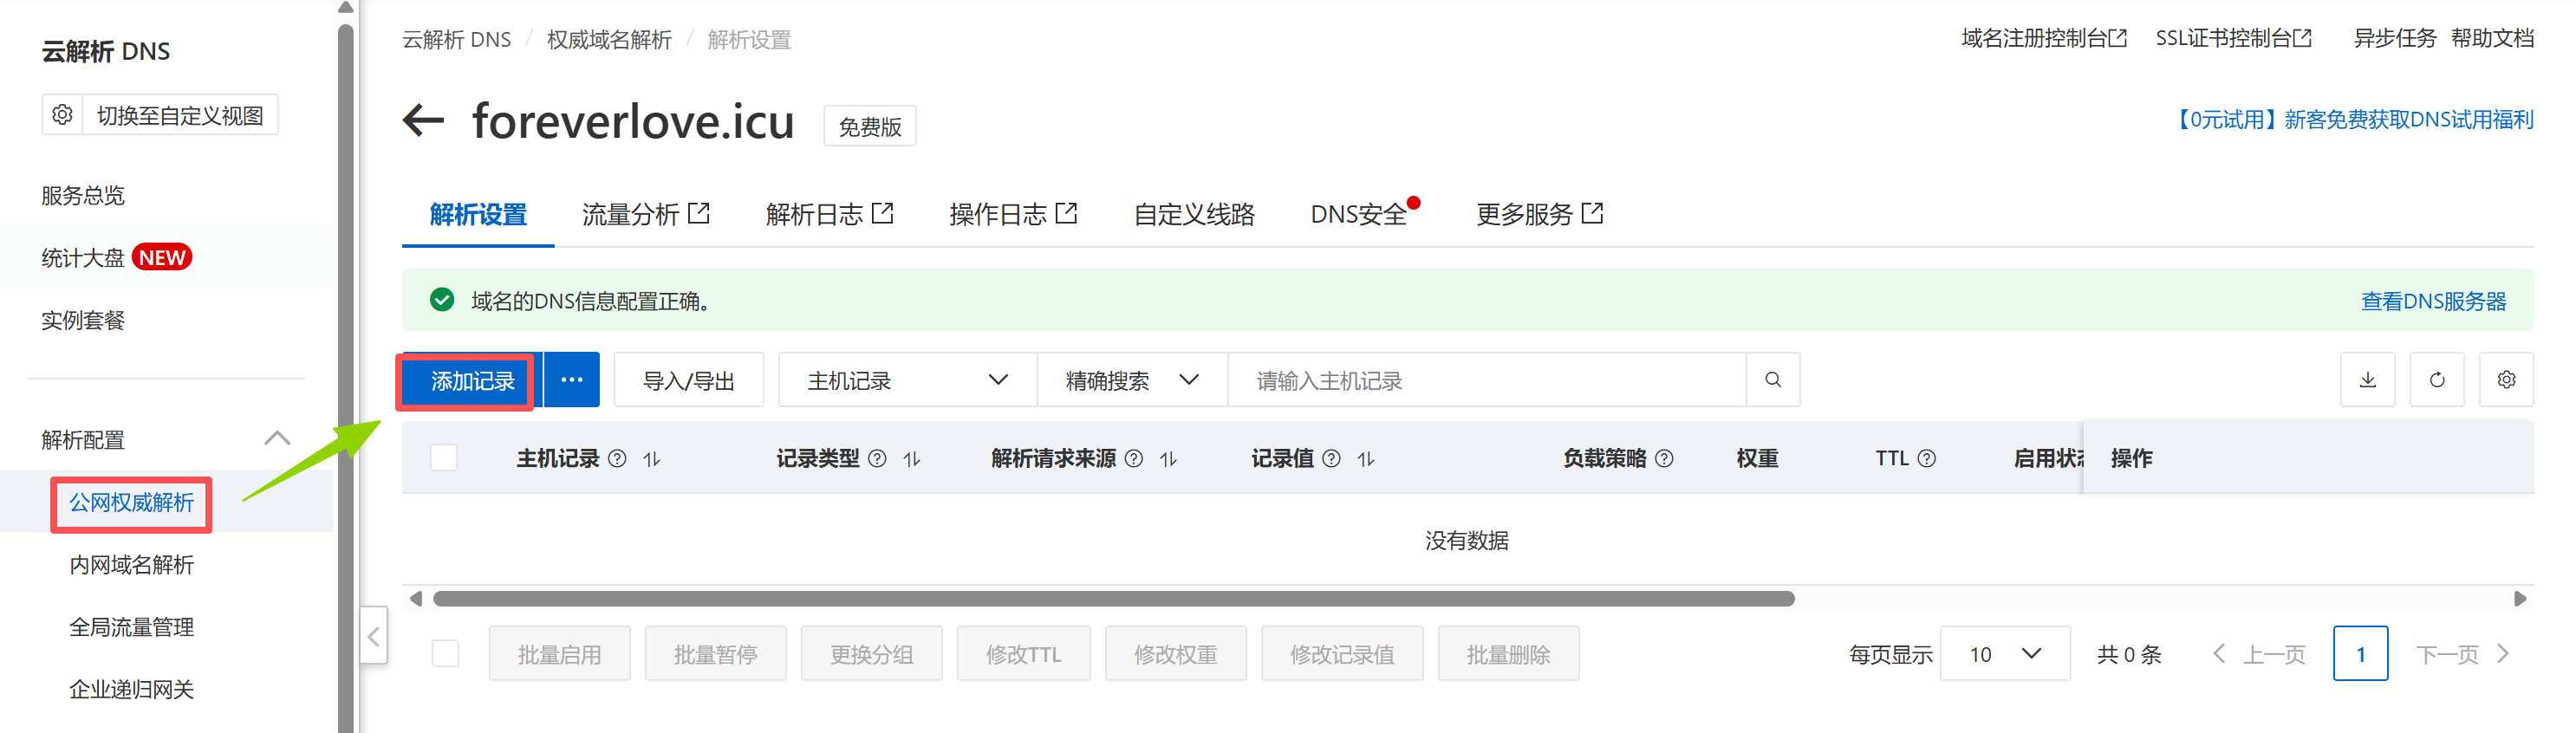
Task: Switch to the 流量分析 tab
Action: point(646,214)
